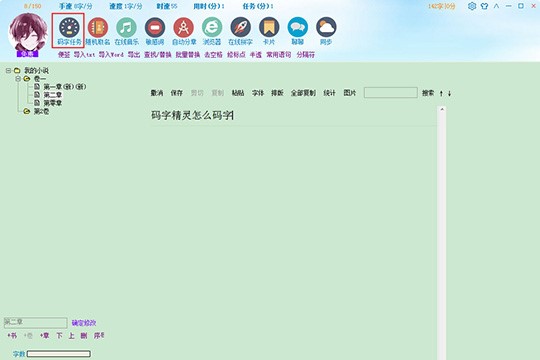Select the 第2卷 label in the tree
Viewport: 540px width, 360px height.
tap(41, 111)
